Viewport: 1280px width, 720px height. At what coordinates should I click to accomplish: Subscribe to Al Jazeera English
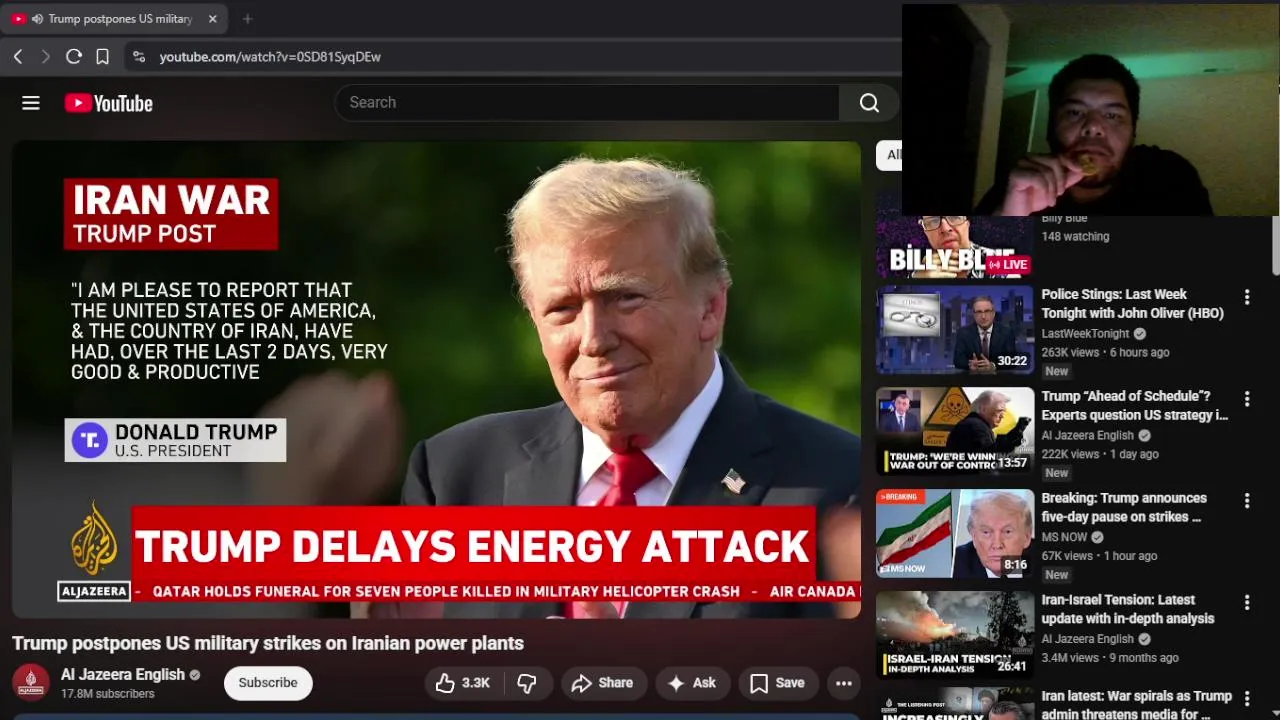(x=268, y=683)
